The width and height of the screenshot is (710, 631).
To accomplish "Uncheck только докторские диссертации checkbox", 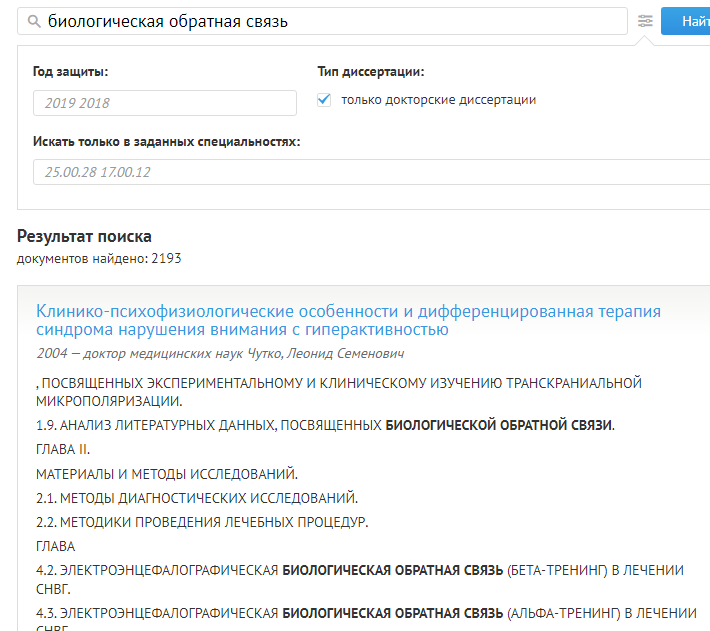I will [x=324, y=100].
